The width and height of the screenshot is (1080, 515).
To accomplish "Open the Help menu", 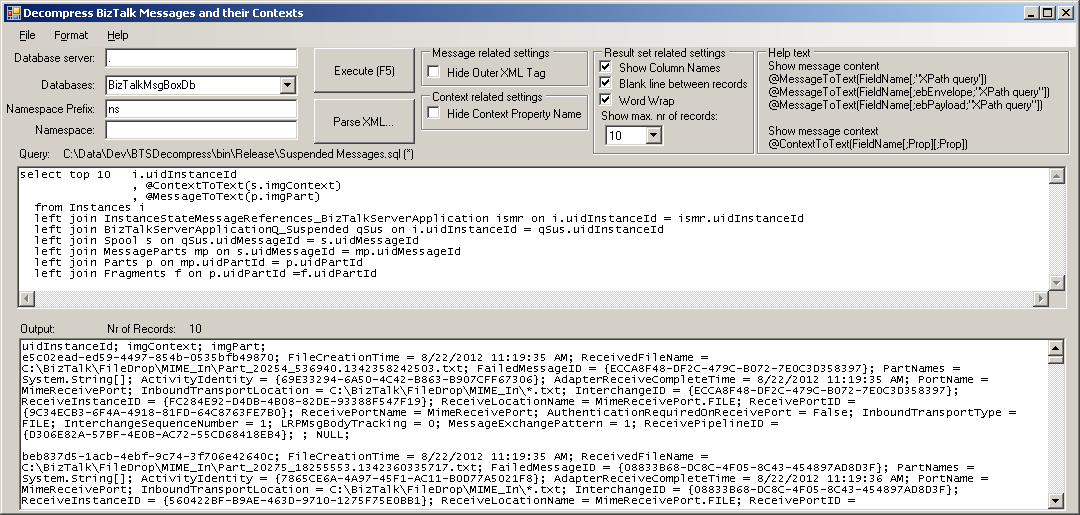I will [x=117, y=35].
